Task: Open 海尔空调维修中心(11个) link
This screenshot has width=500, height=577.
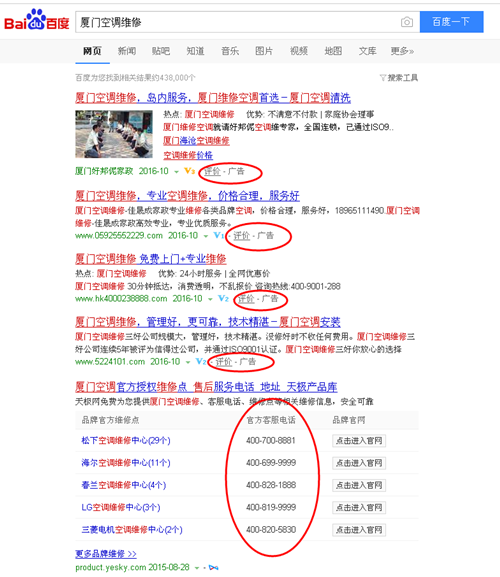Action: click(x=126, y=463)
